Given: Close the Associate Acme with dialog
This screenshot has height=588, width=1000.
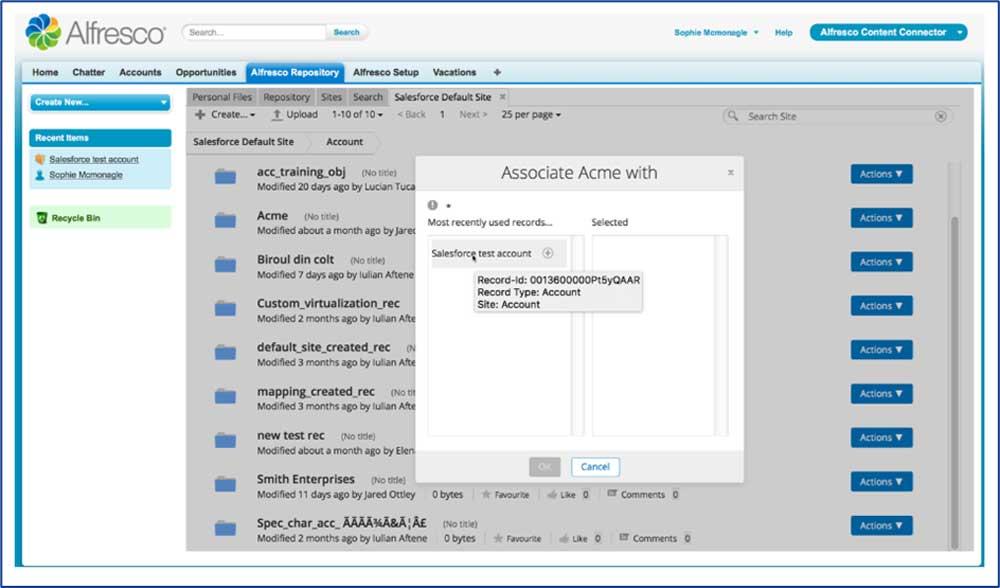Looking at the screenshot, I should pos(731,172).
